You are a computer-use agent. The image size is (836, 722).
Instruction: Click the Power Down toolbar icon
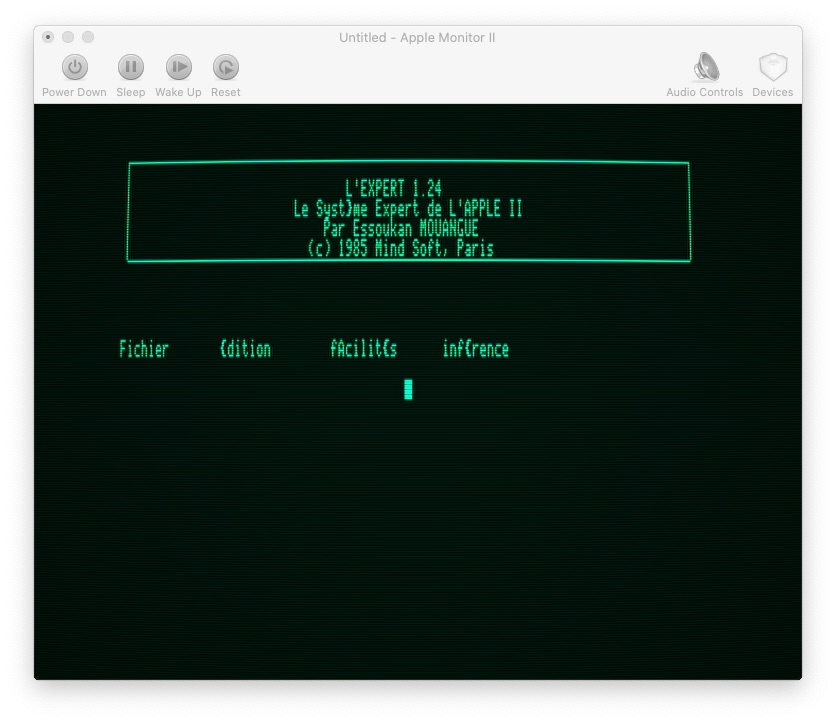(75, 67)
